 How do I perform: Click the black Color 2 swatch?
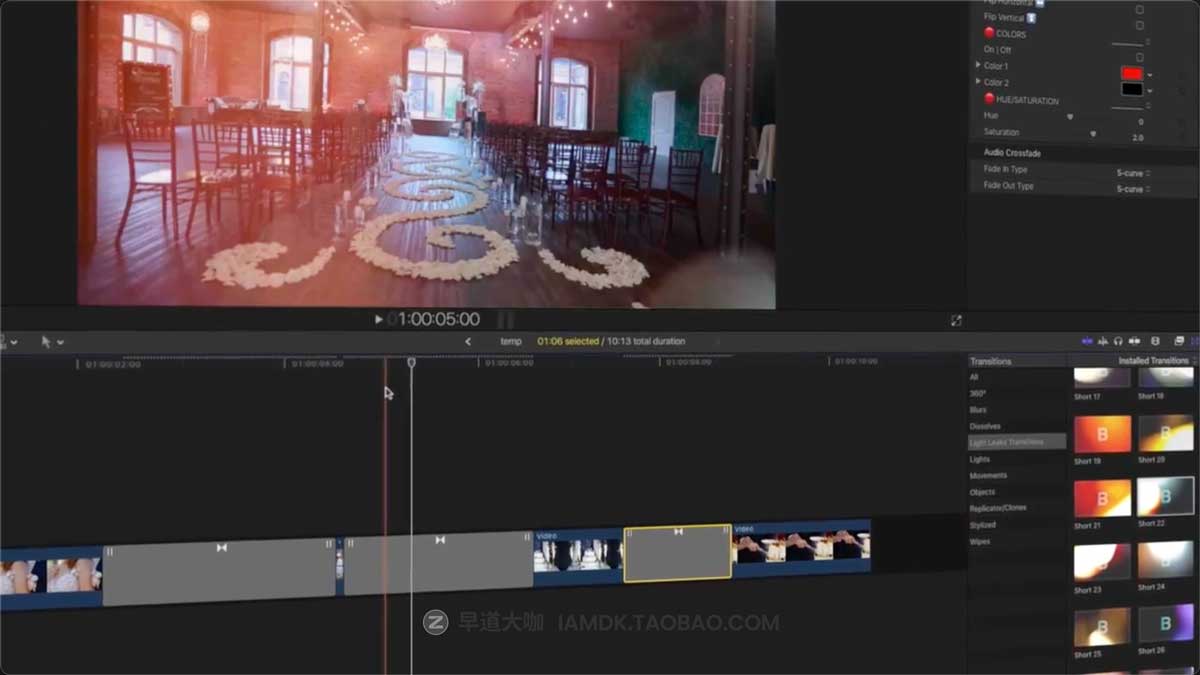click(1132, 90)
